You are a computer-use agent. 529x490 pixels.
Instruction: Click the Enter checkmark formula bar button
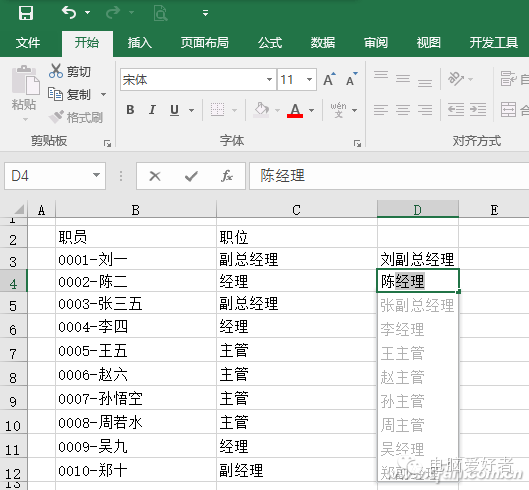191,176
